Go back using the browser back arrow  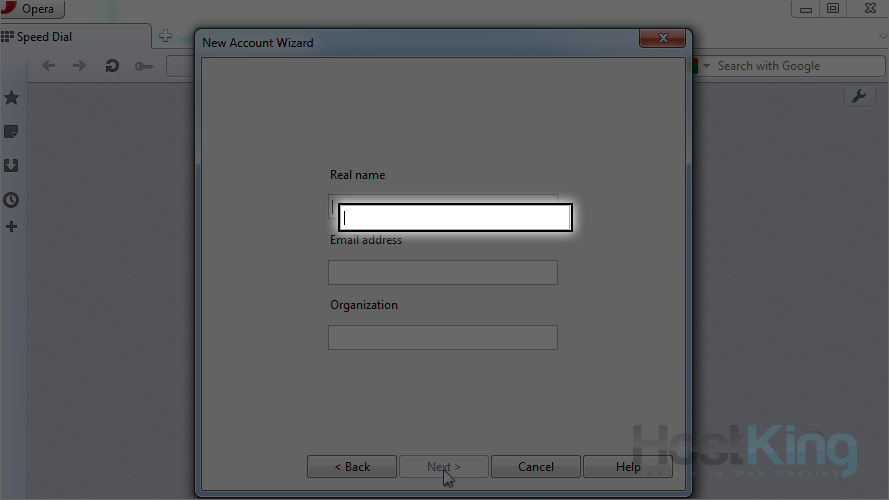click(x=48, y=66)
